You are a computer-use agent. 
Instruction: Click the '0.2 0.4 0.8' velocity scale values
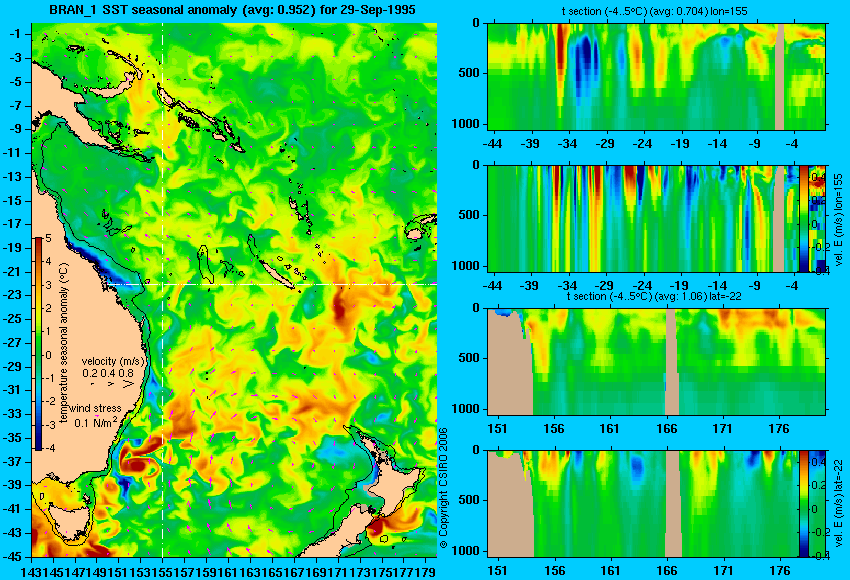108,373
